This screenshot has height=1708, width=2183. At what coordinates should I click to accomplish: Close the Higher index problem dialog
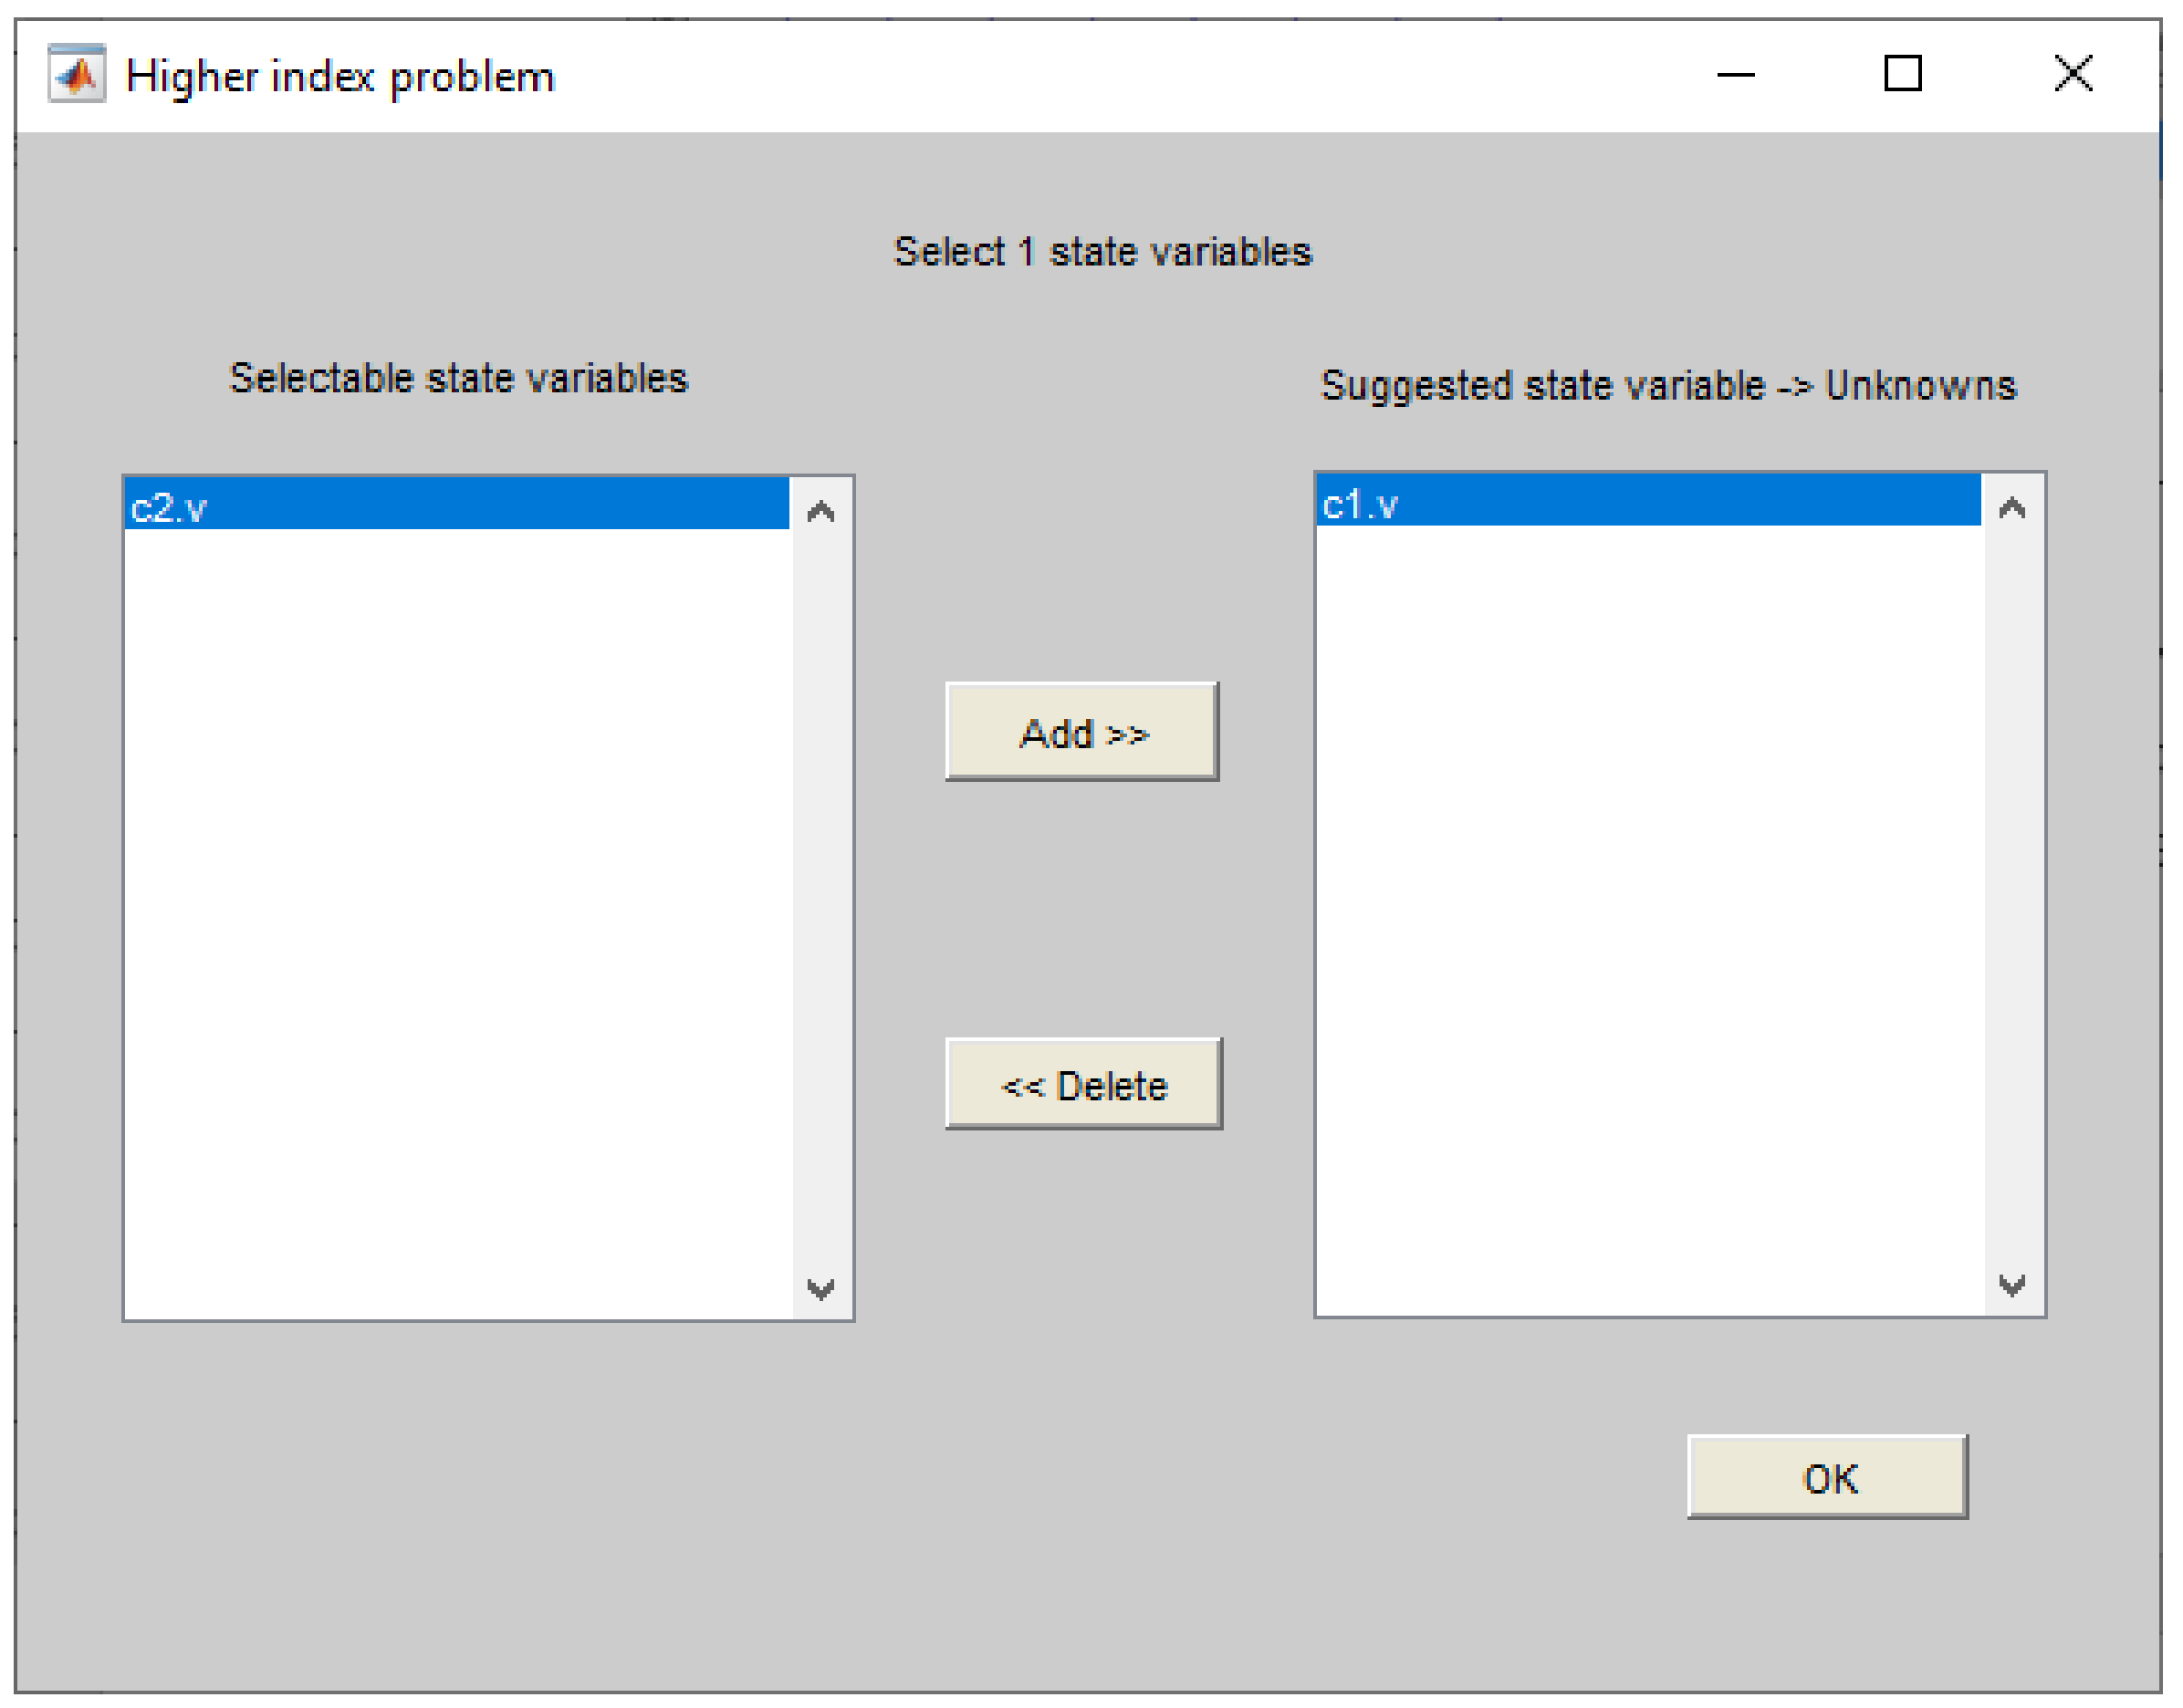[2073, 74]
